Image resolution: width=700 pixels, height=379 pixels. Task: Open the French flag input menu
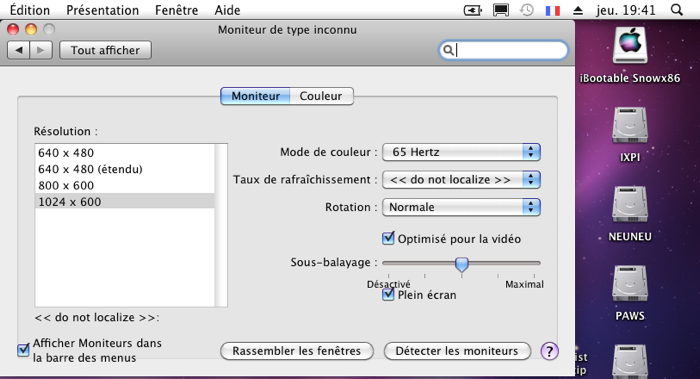(553, 10)
